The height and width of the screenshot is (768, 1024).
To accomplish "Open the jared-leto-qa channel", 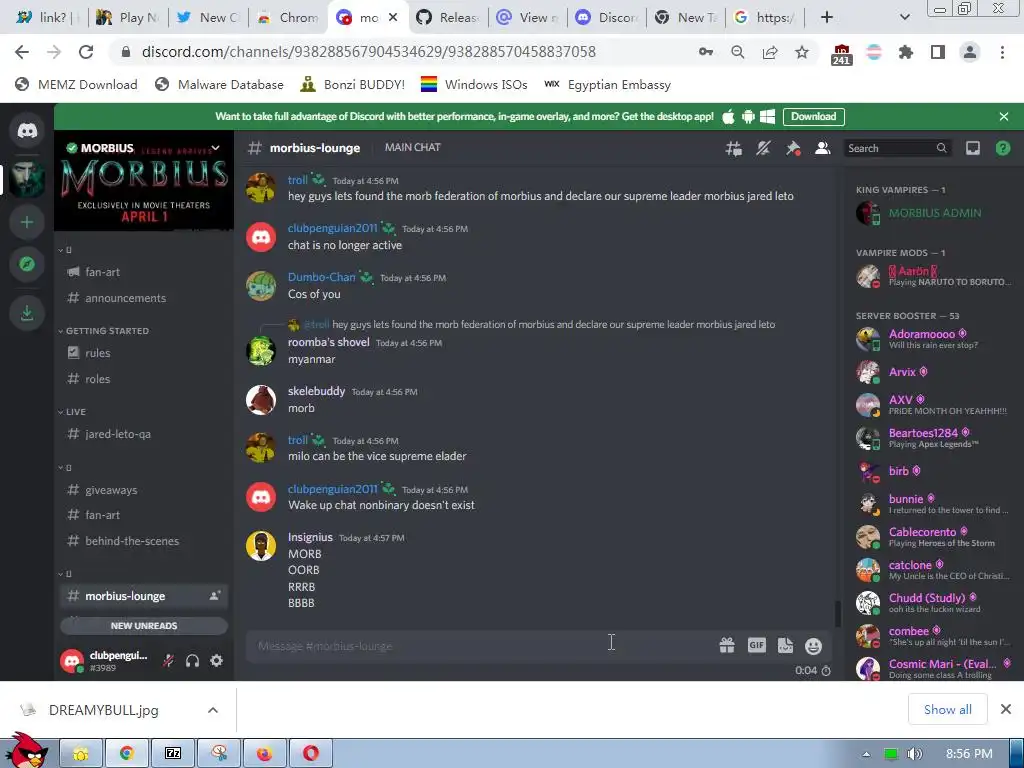I will click(144, 434).
